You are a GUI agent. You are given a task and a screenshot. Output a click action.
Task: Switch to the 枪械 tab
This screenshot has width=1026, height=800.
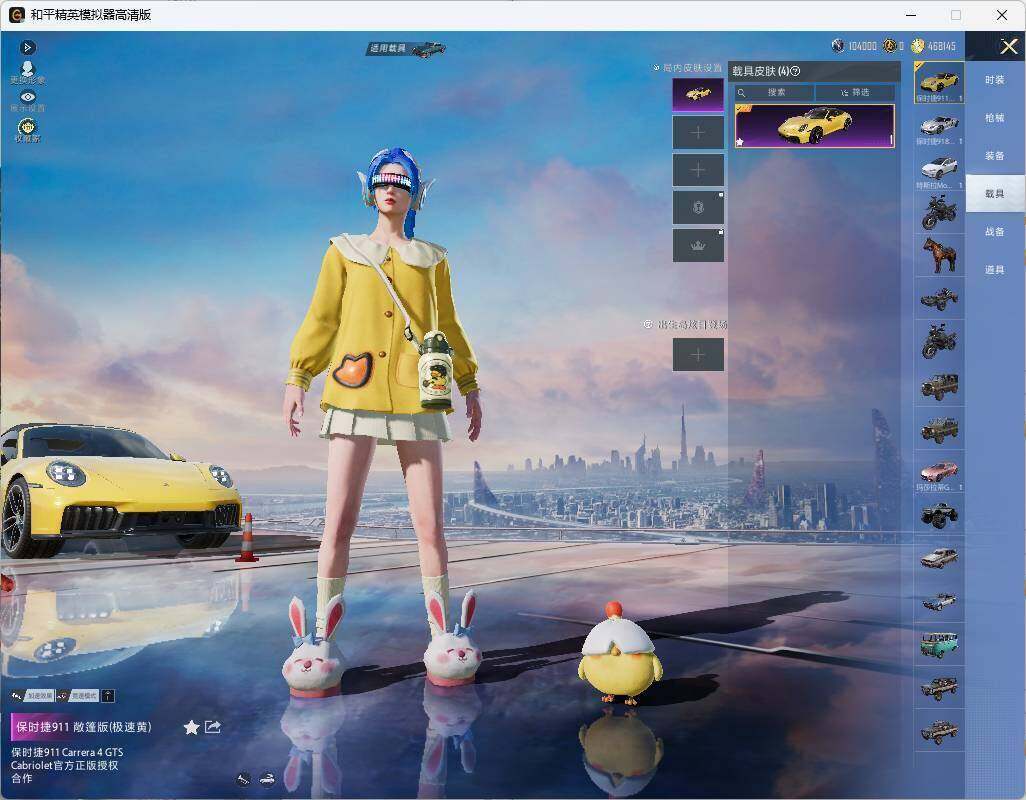point(995,118)
